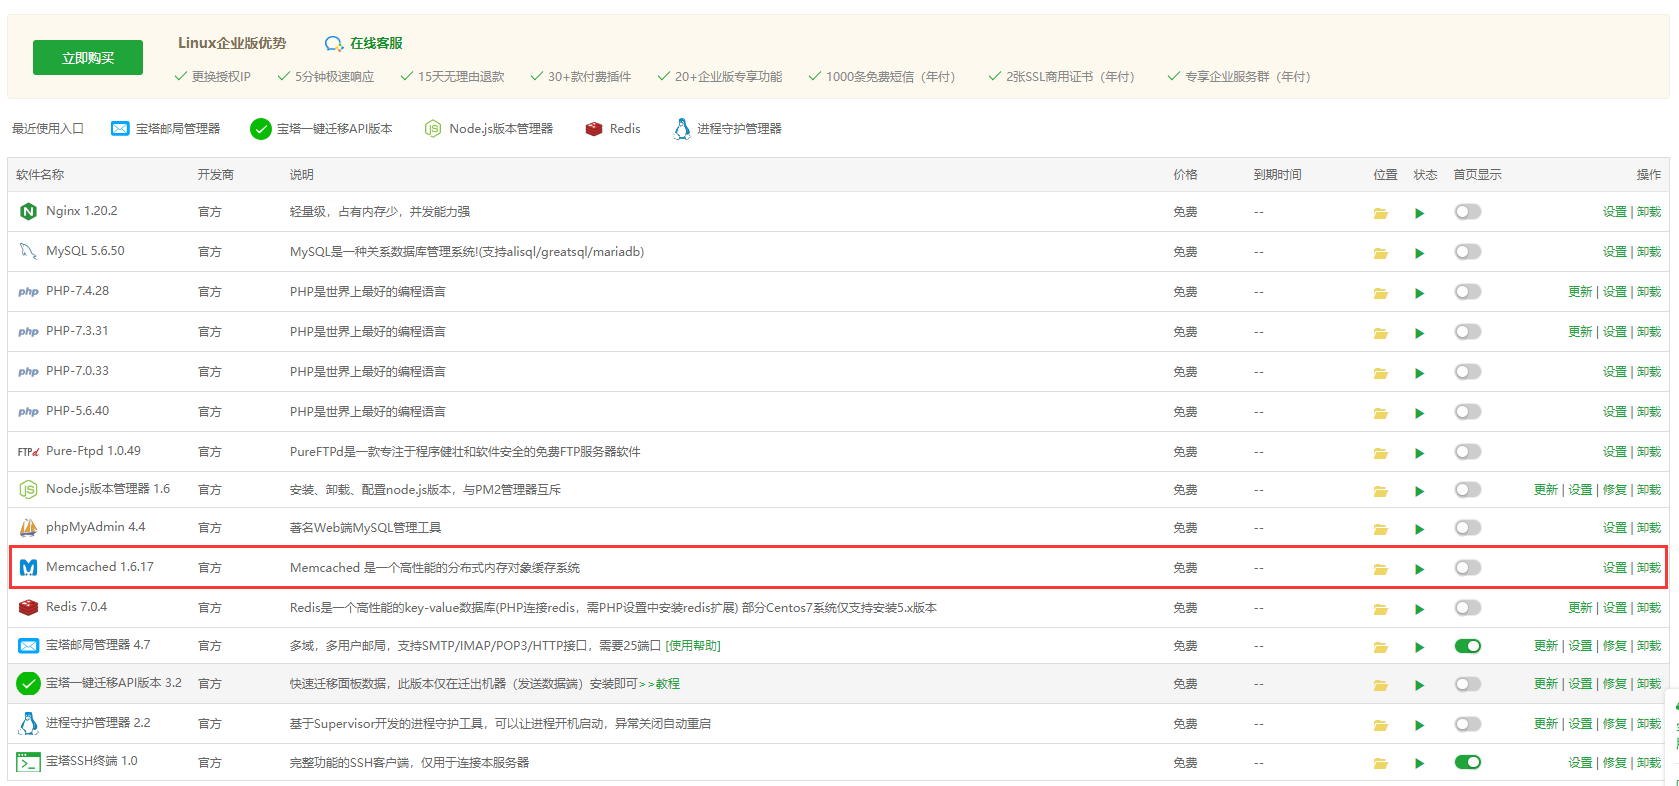Toggle homepage display for Redis 7.0.4
Viewport: 1679px width, 786px height.
(1468, 608)
